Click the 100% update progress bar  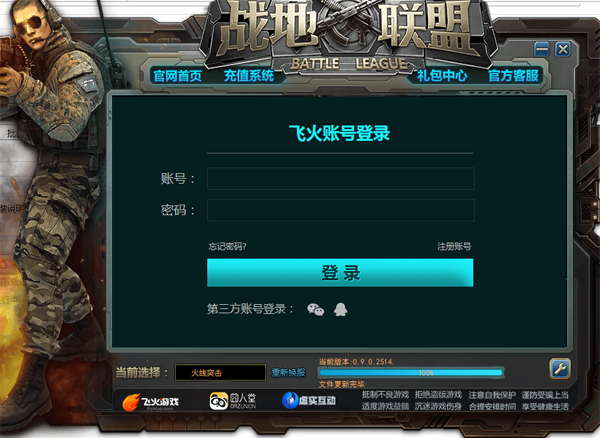point(411,373)
